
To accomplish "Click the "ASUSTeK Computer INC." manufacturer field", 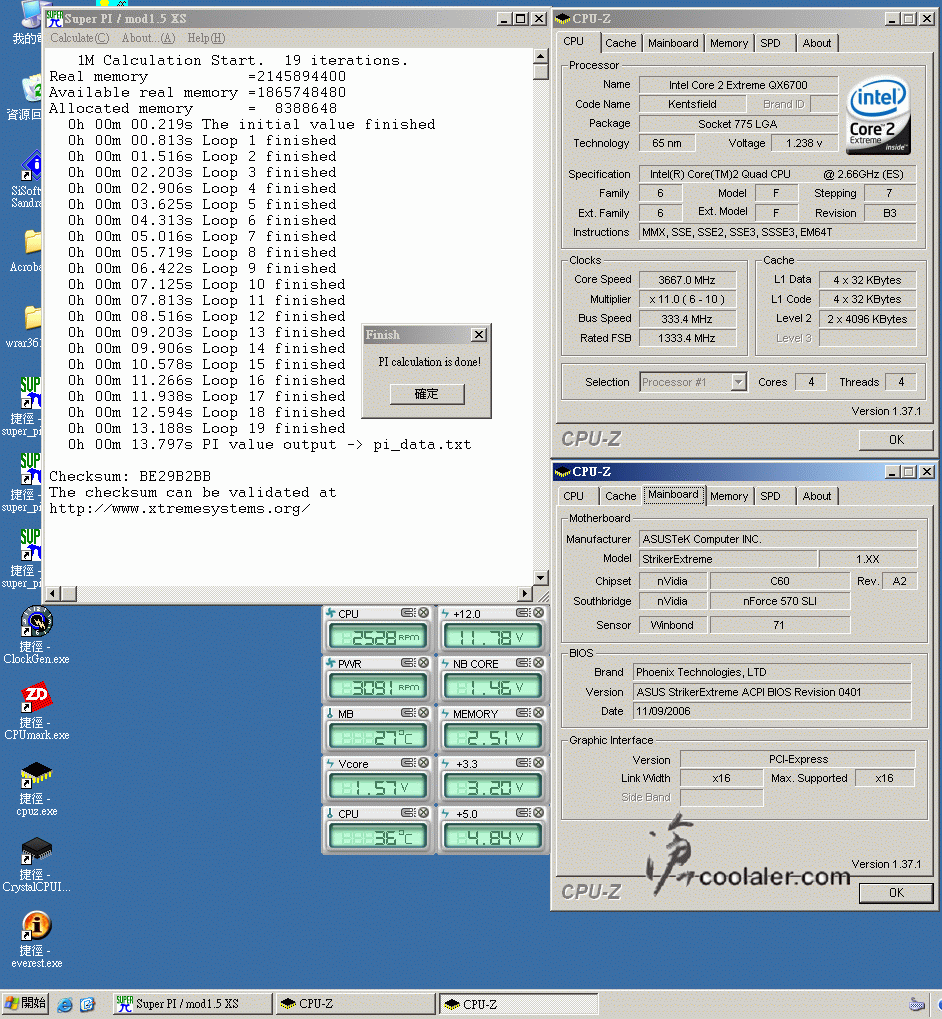I will [x=778, y=539].
